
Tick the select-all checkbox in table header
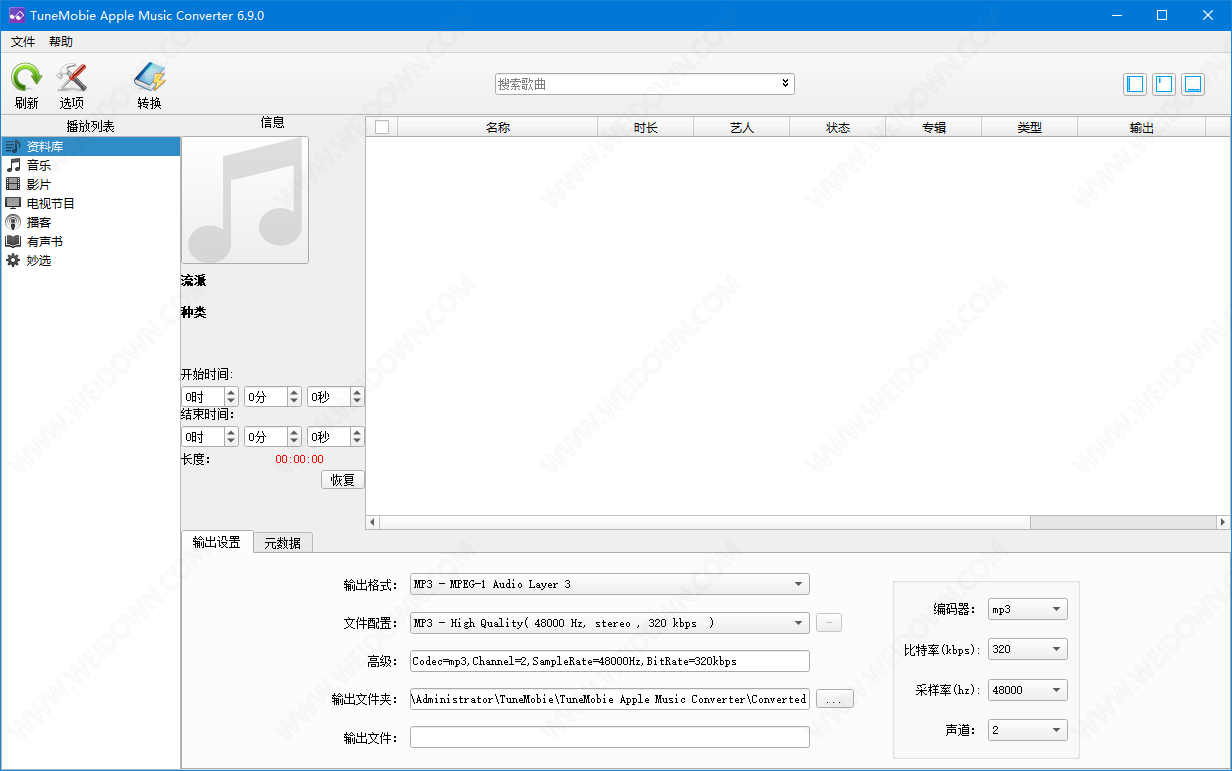click(x=381, y=127)
